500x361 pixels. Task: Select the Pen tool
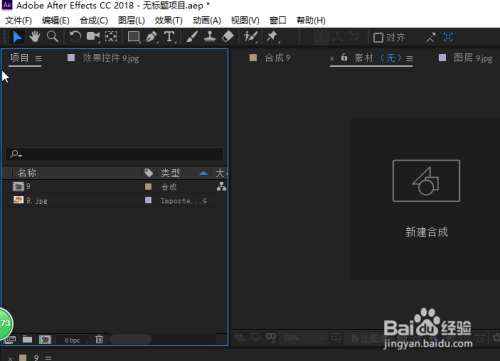pos(152,37)
